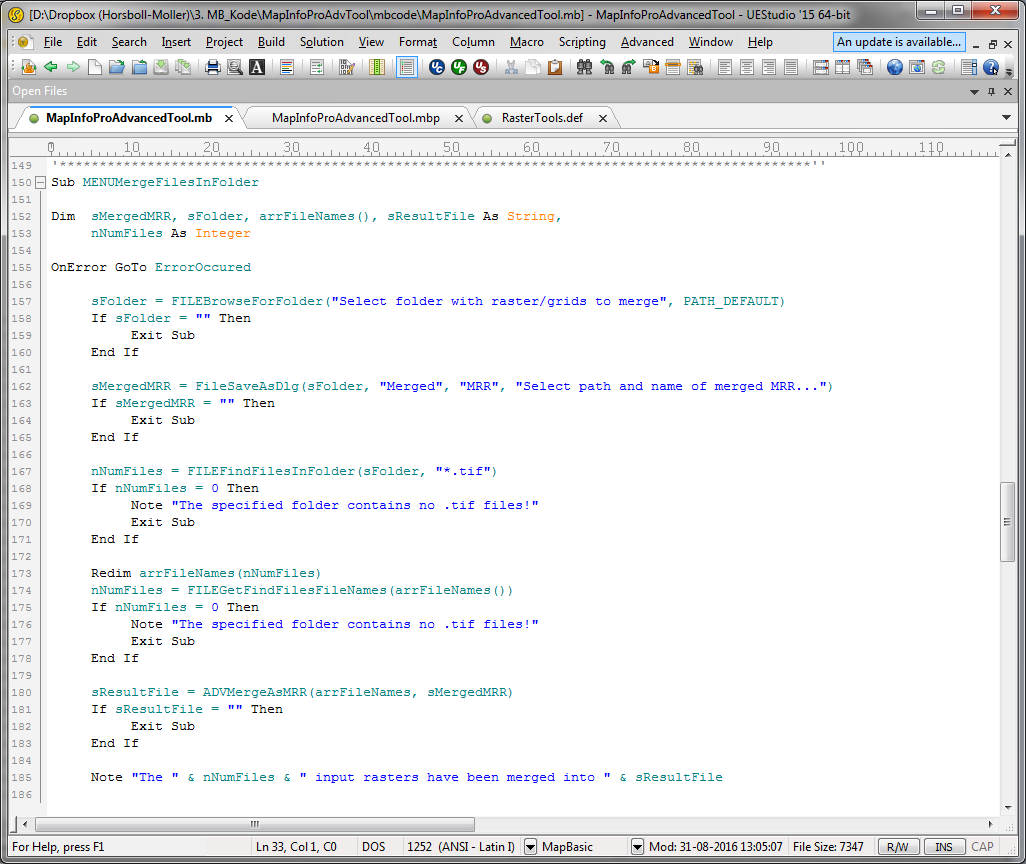This screenshot has height=864, width=1026.
Task: Close the MapInfoProAdvancedTool.mb tab
Action: click(x=229, y=118)
